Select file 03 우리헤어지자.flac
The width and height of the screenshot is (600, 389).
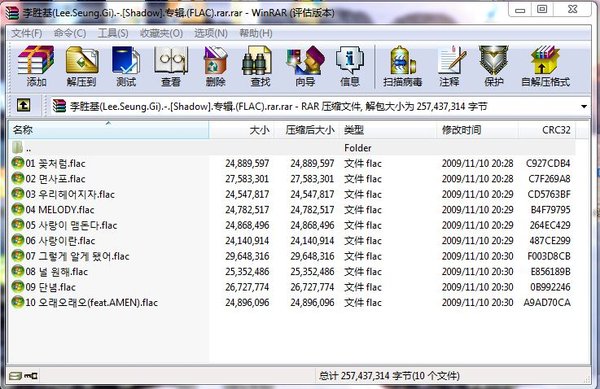70,194
